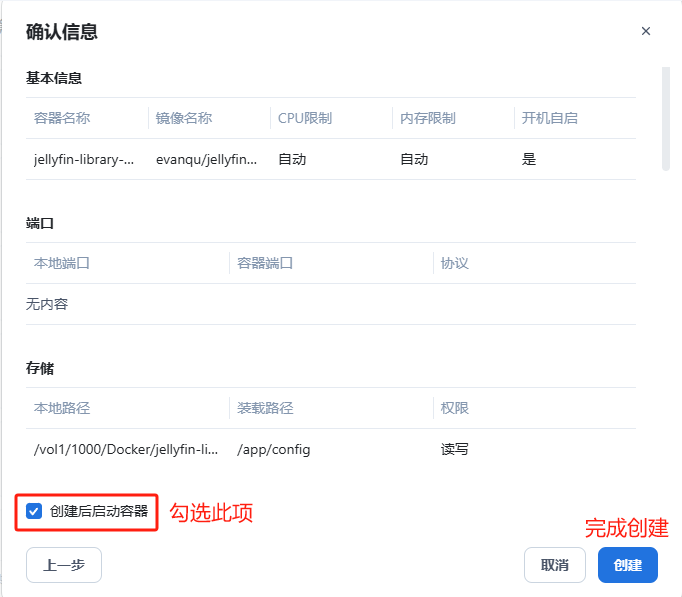This screenshot has width=682, height=597.
Task: Click the 自动 value under 内存限制
Action: 414,159
